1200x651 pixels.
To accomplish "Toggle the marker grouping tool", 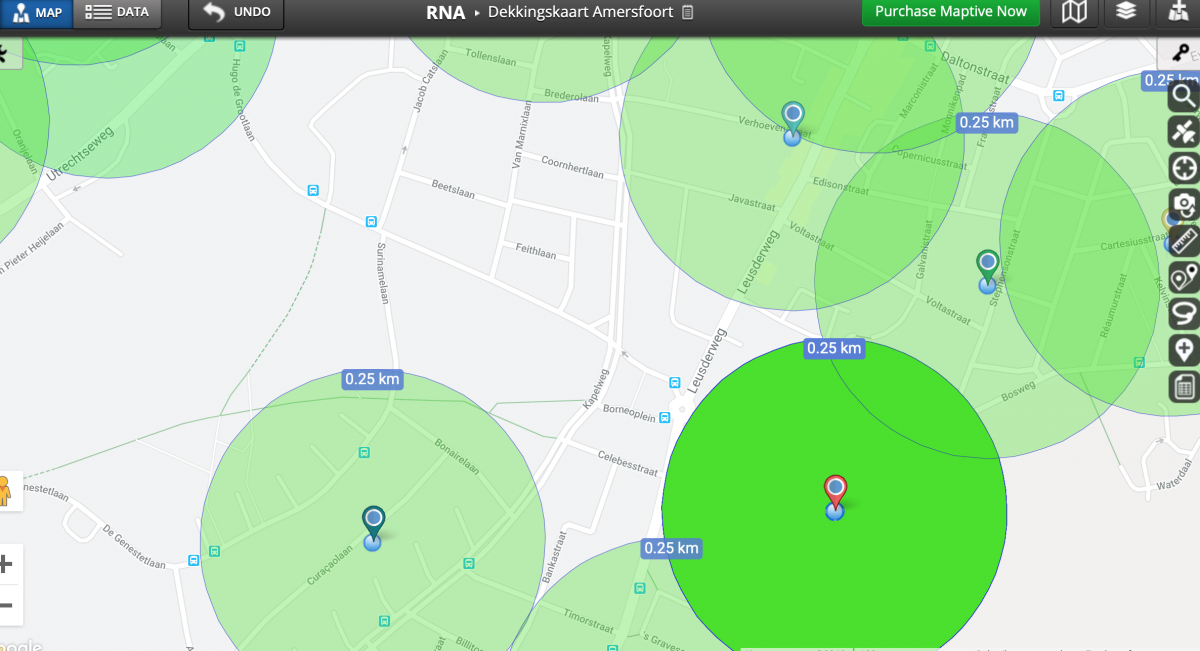I will [1183, 279].
